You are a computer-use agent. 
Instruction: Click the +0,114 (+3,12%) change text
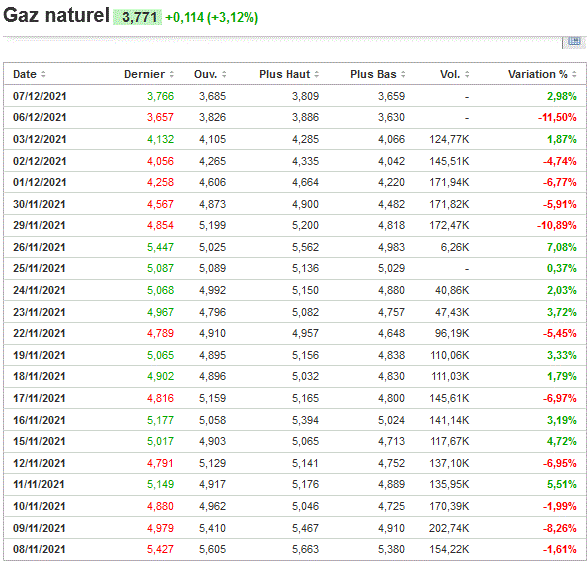(x=212, y=18)
